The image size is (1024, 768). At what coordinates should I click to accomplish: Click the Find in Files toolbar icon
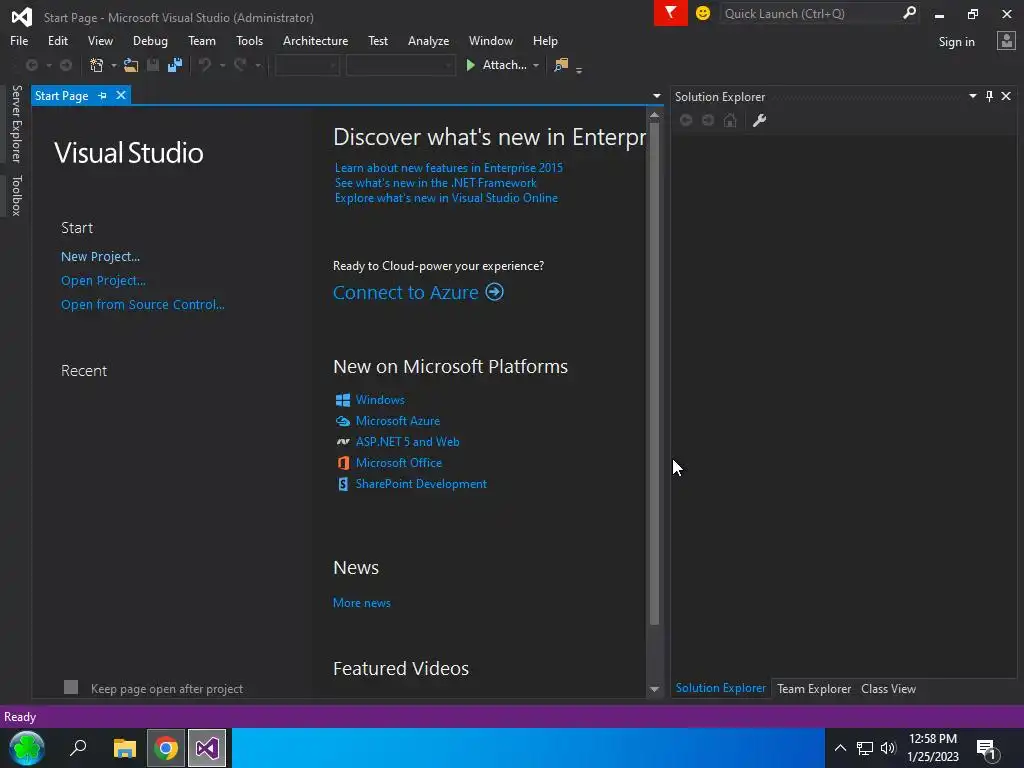[x=560, y=65]
